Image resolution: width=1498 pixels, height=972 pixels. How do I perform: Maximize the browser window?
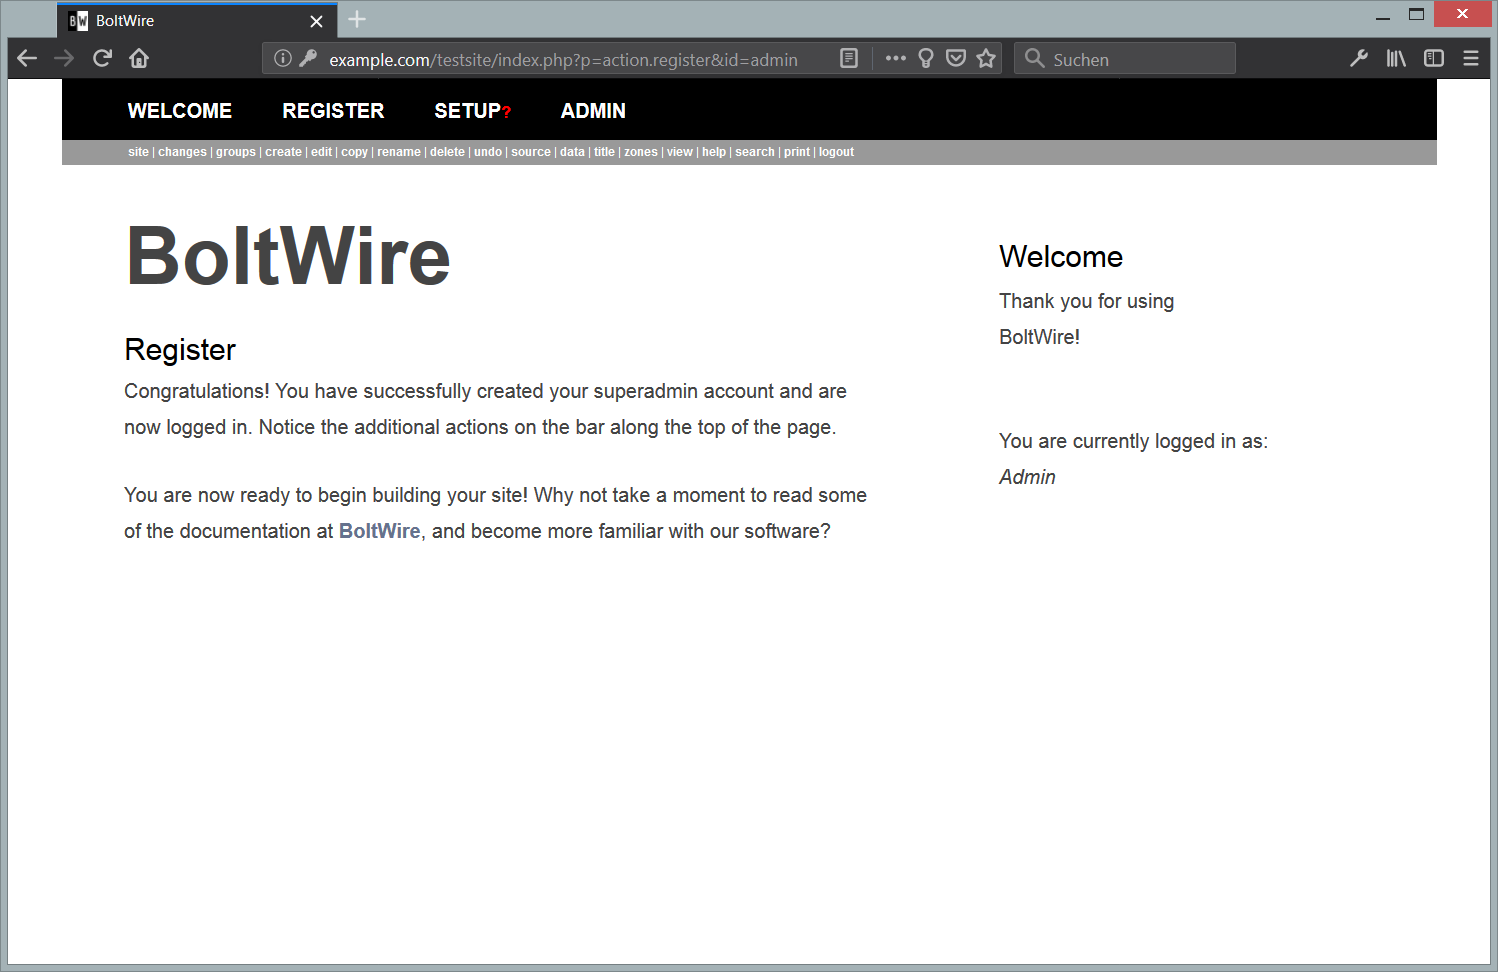(x=1416, y=14)
